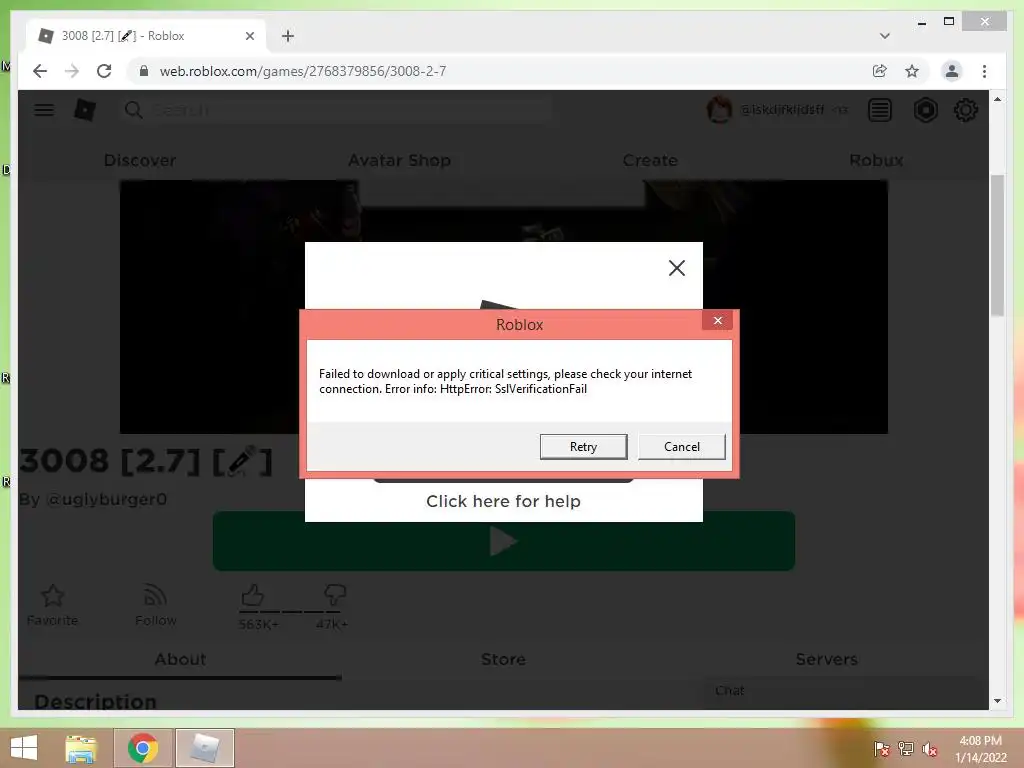This screenshot has width=1024, height=768.
Task: Switch to the Servers tab
Action: coord(826,659)
